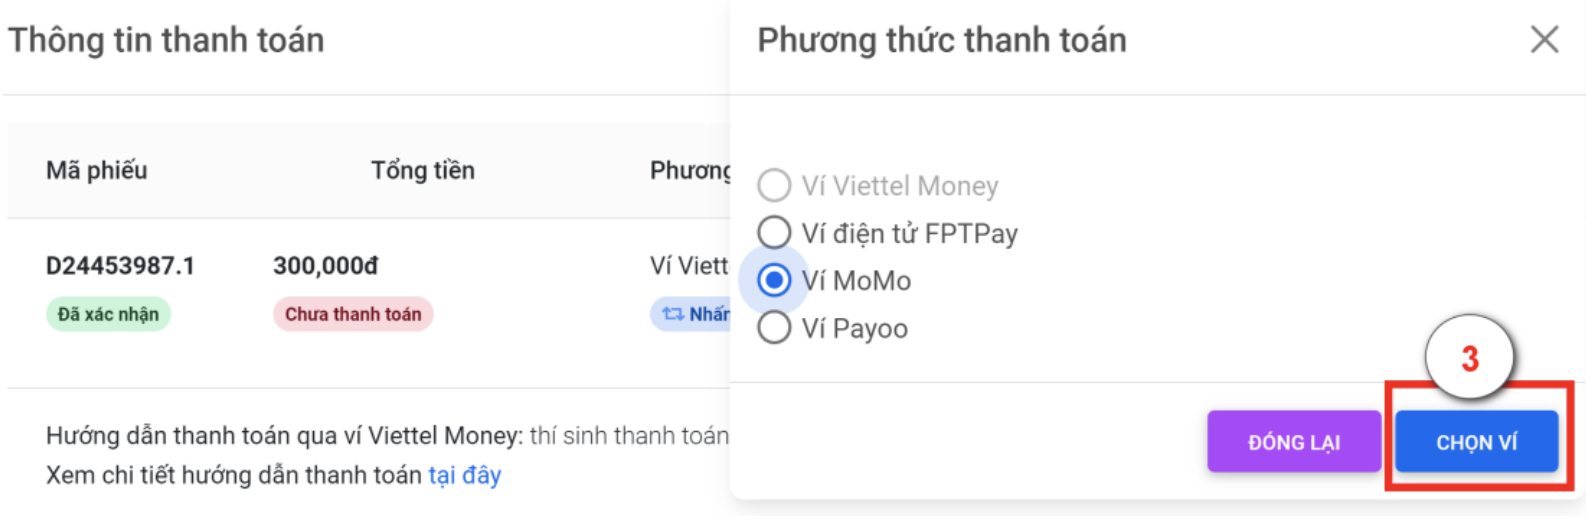Click the partially hidden Phương column header
The height and width of the screenshot is (524, 1586).
click(x=690, y=170)
